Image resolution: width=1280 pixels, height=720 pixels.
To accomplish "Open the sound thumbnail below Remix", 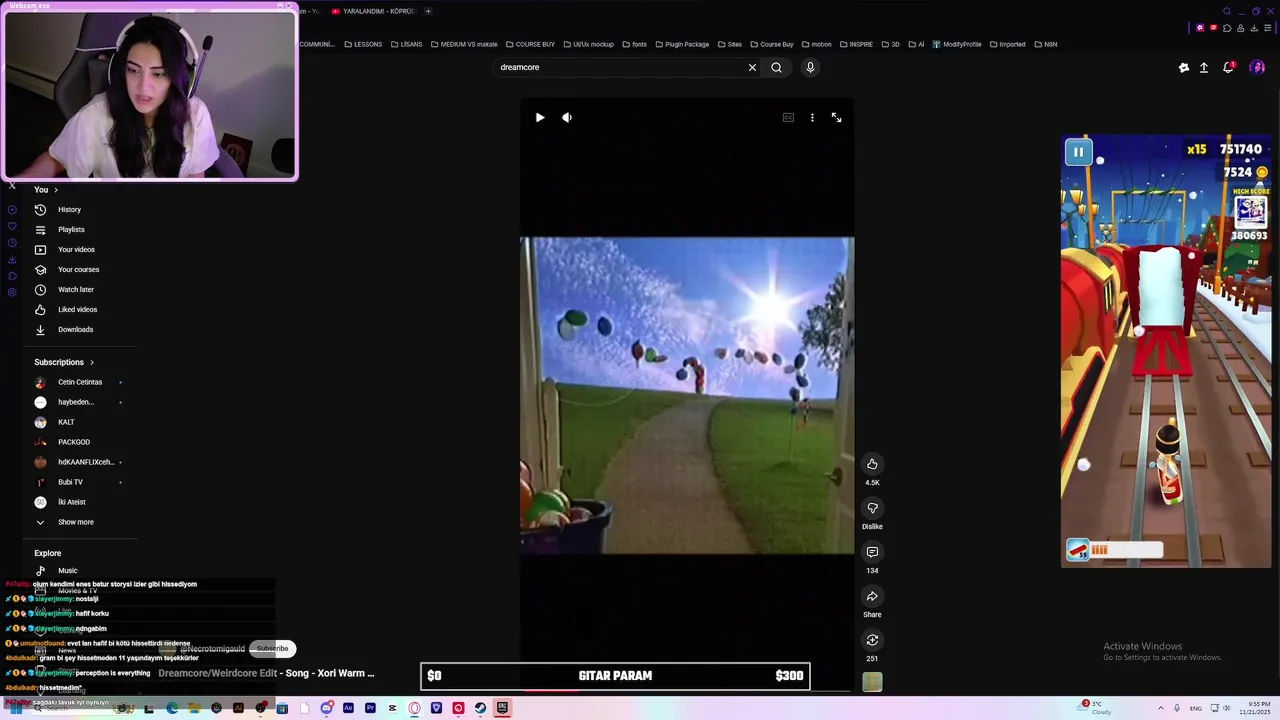I will [x=872, y=682].
